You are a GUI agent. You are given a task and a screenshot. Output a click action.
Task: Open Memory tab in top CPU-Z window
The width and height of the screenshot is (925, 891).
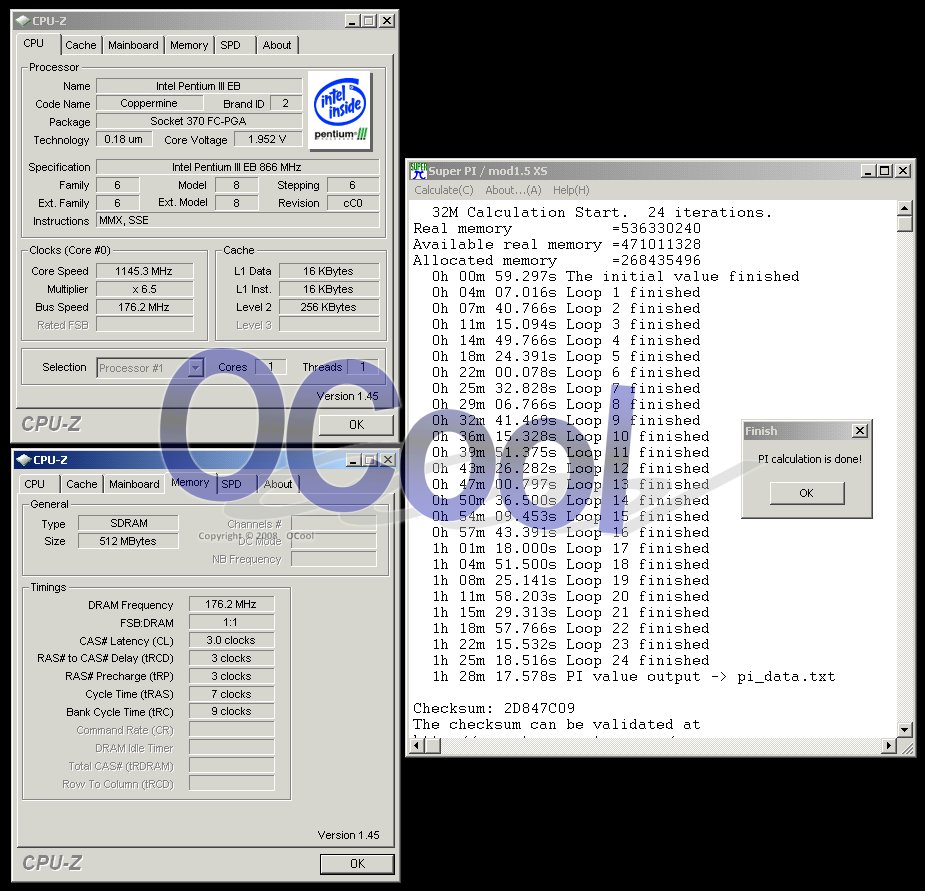[189, 45]
